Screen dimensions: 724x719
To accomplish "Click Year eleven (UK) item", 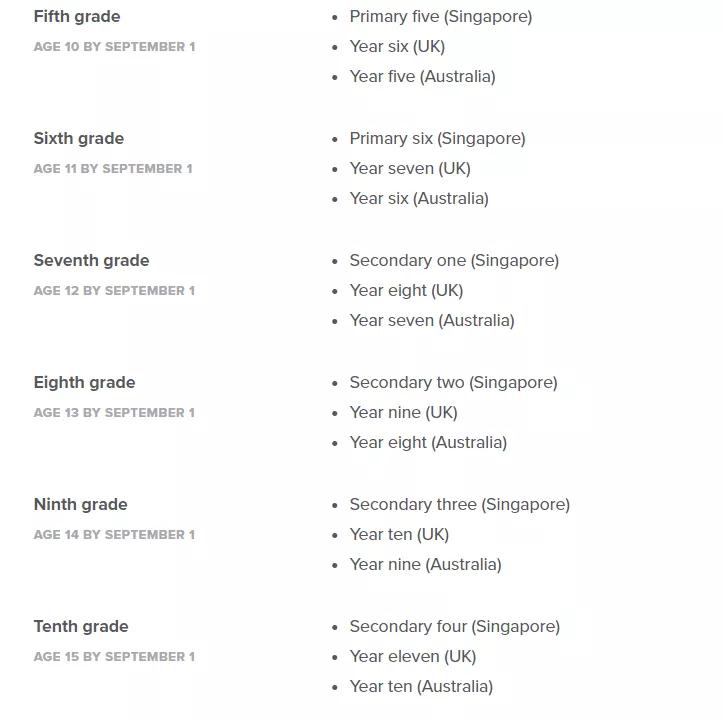I will [412, 657].
